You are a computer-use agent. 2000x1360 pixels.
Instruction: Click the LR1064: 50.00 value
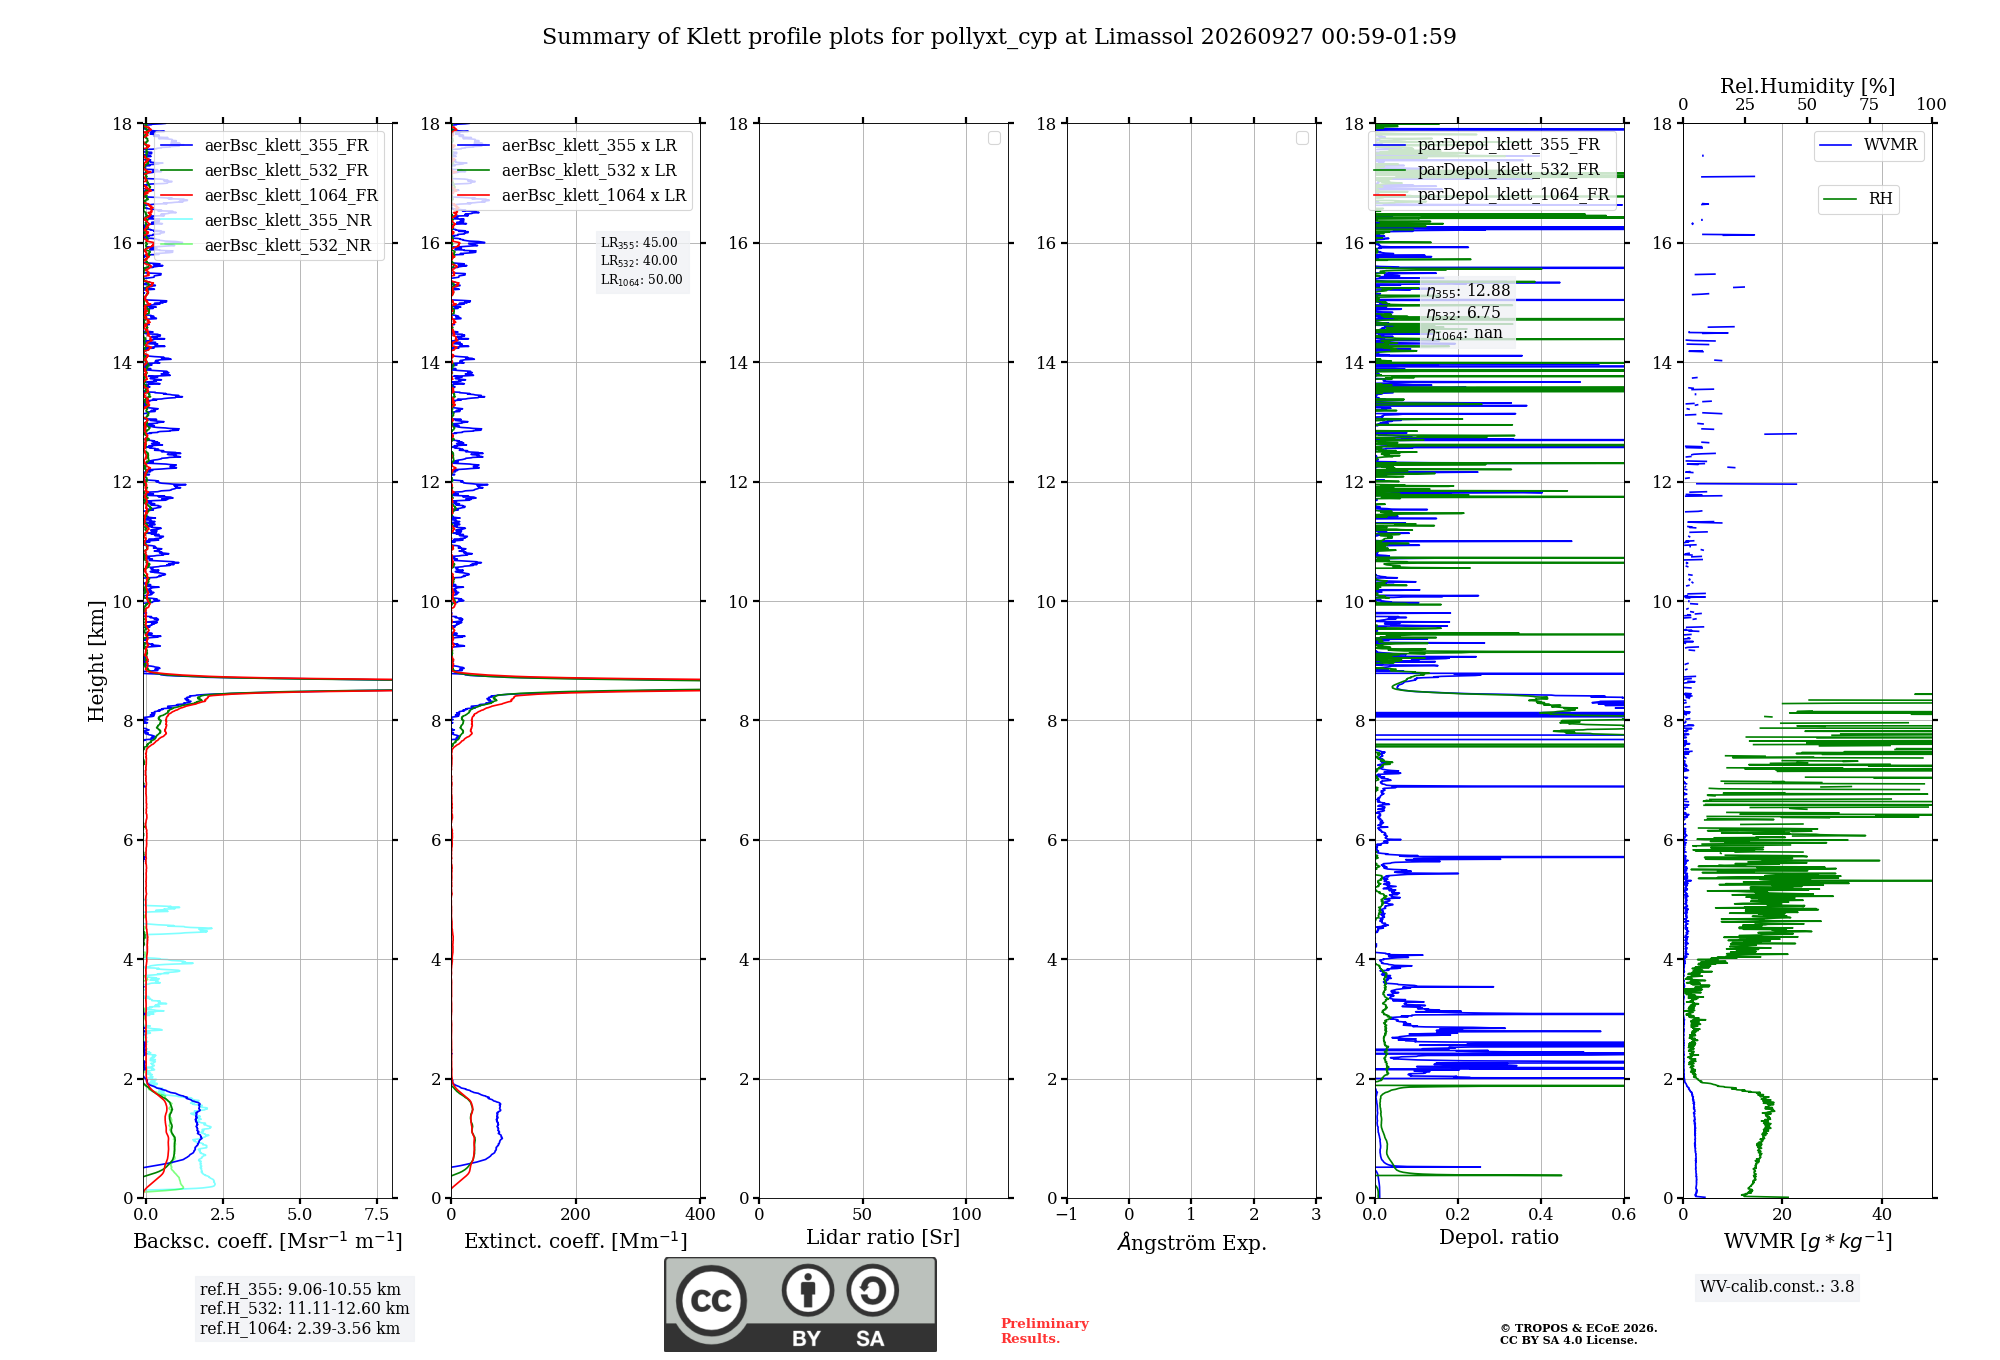click(642, 280)
